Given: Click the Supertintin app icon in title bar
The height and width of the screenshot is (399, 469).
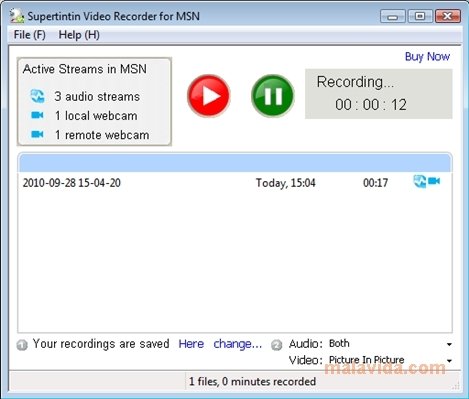Looking at the screenshot, I should pos(17,16).
